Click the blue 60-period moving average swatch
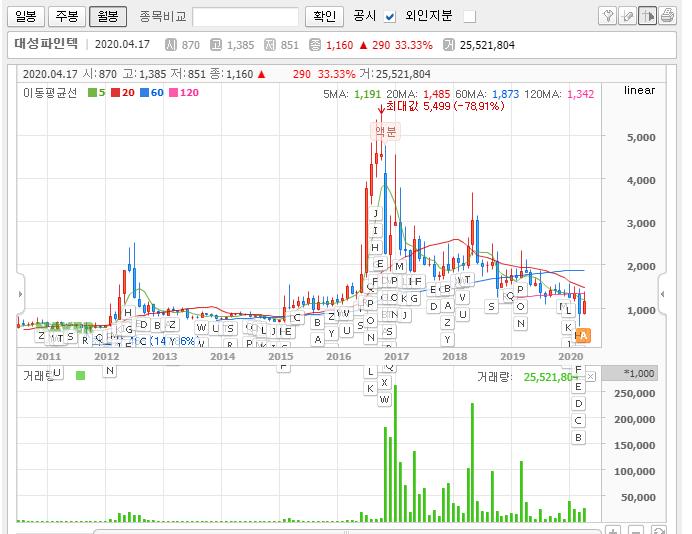The width and height of the screenshot is (692, 534). (144, 93)
